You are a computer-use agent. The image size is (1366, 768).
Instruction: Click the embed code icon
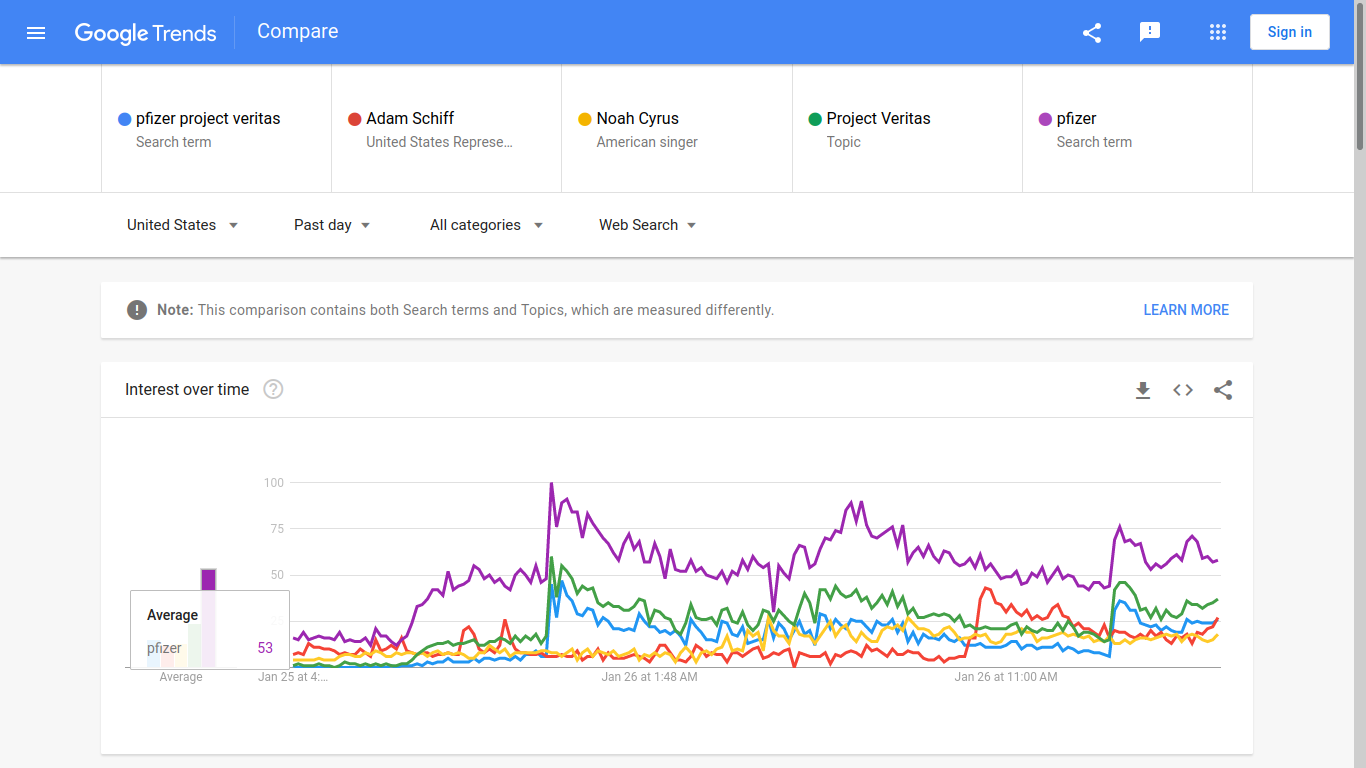[1183, 390]
